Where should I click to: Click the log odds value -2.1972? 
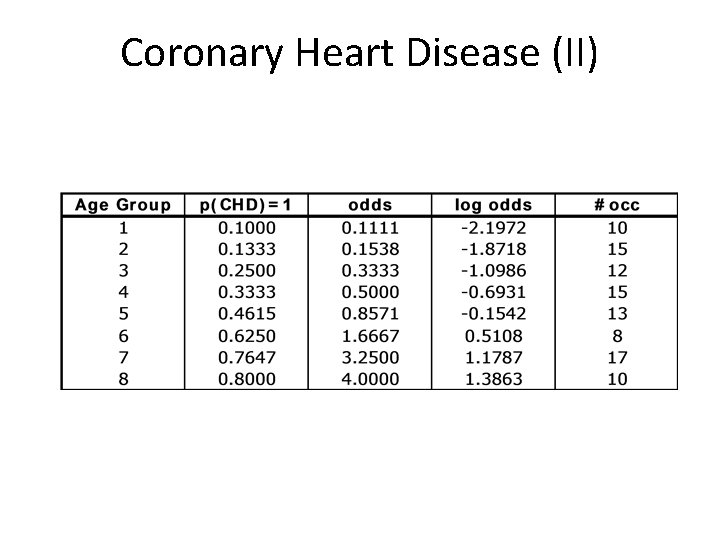pos(493,227)
